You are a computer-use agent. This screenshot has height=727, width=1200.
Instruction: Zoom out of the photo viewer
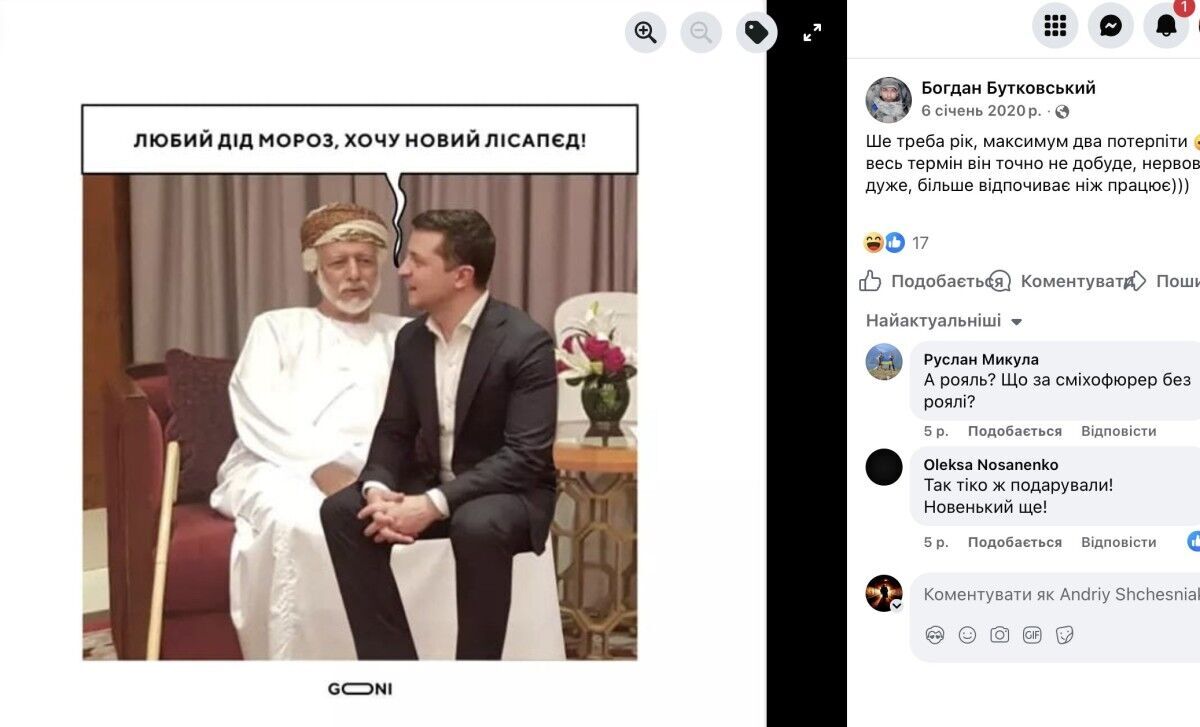701,32
